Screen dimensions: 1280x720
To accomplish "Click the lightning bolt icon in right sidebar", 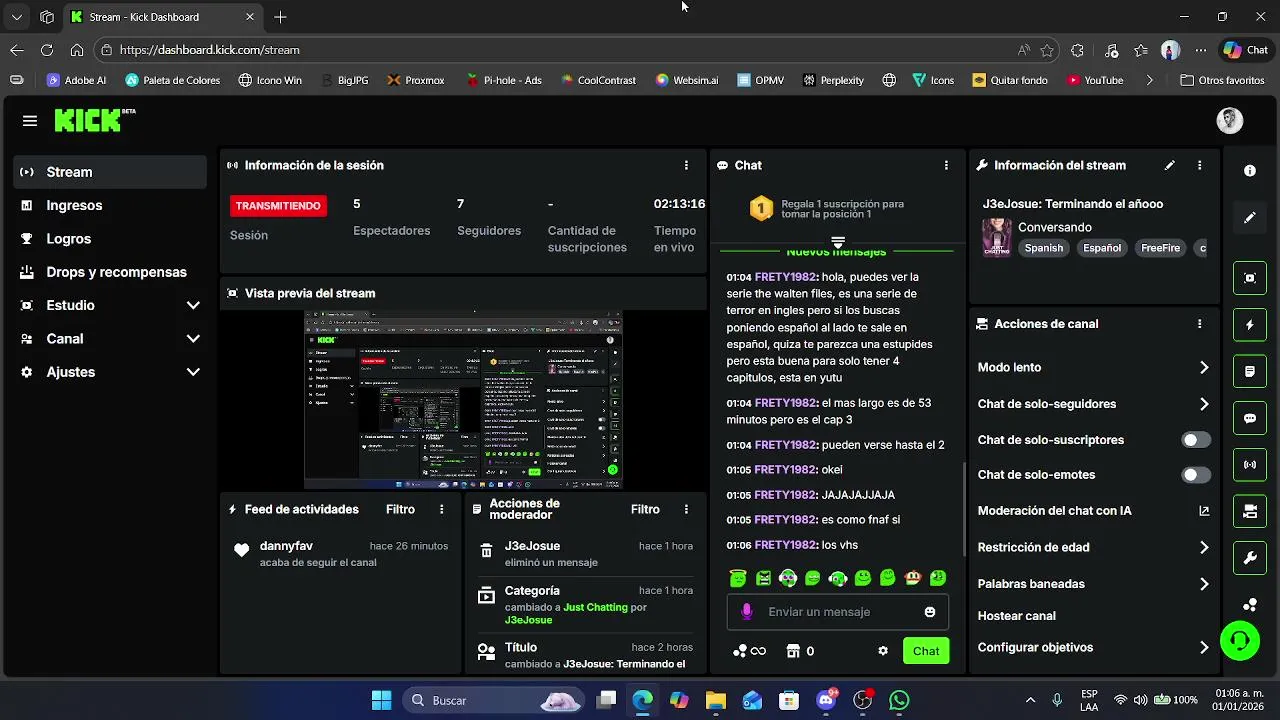I will click(1250, 325).
